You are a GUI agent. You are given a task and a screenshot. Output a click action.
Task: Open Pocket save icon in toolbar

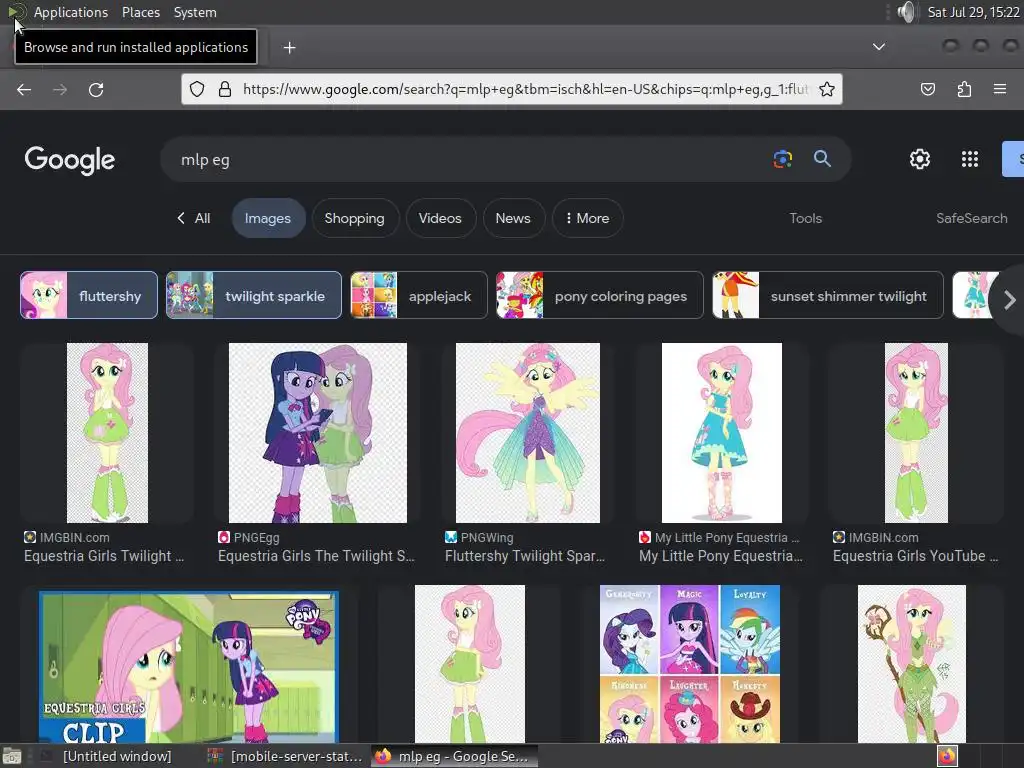[927, 89]
